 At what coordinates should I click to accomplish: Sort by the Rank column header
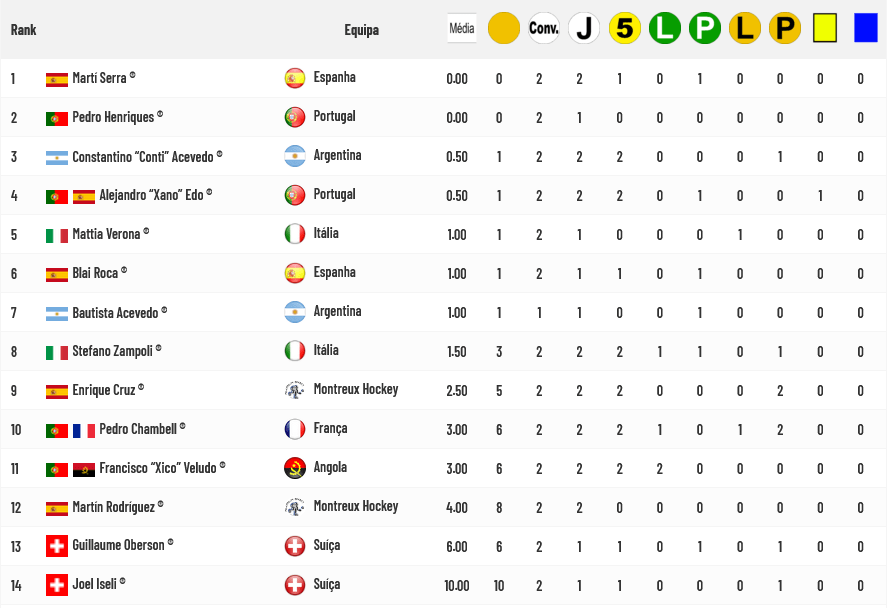pyautogui.click(x=24, y=30)
